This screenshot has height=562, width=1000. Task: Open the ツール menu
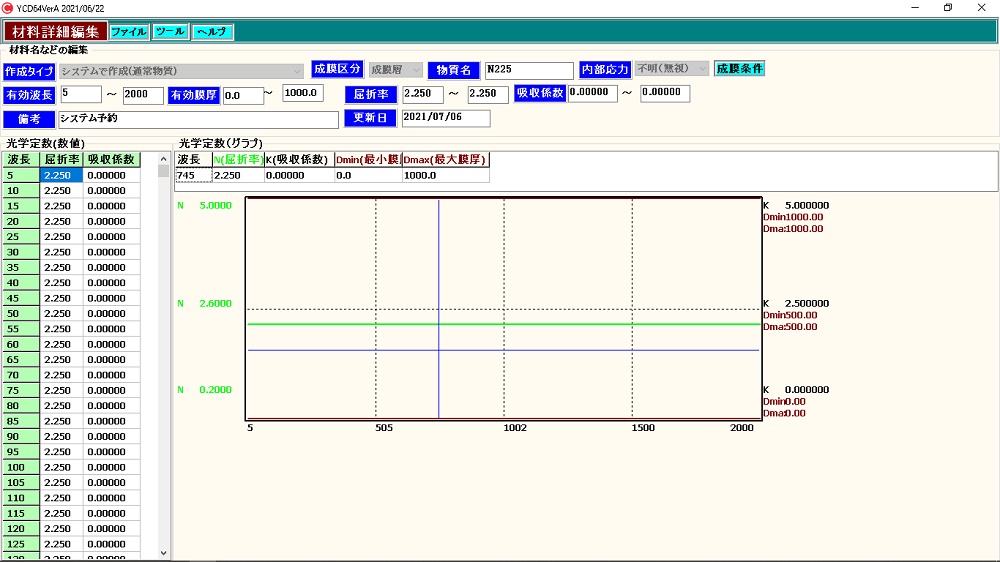tap(170, 32)
